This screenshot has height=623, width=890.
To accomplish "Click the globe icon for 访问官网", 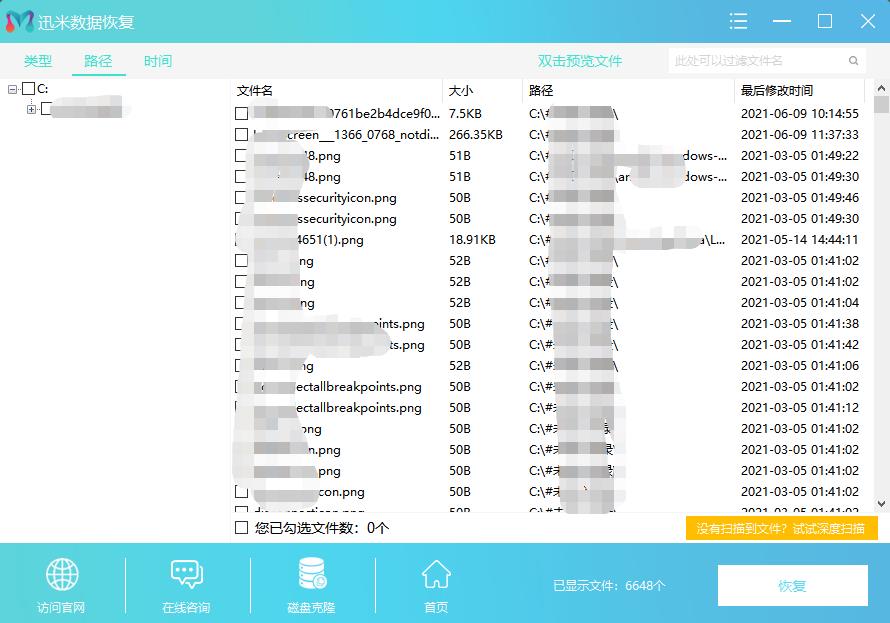I will click(62, 575).
